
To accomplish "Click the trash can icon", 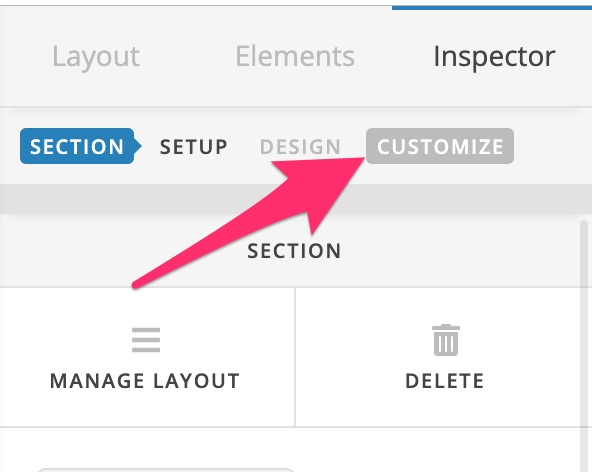I will [446, 340].
